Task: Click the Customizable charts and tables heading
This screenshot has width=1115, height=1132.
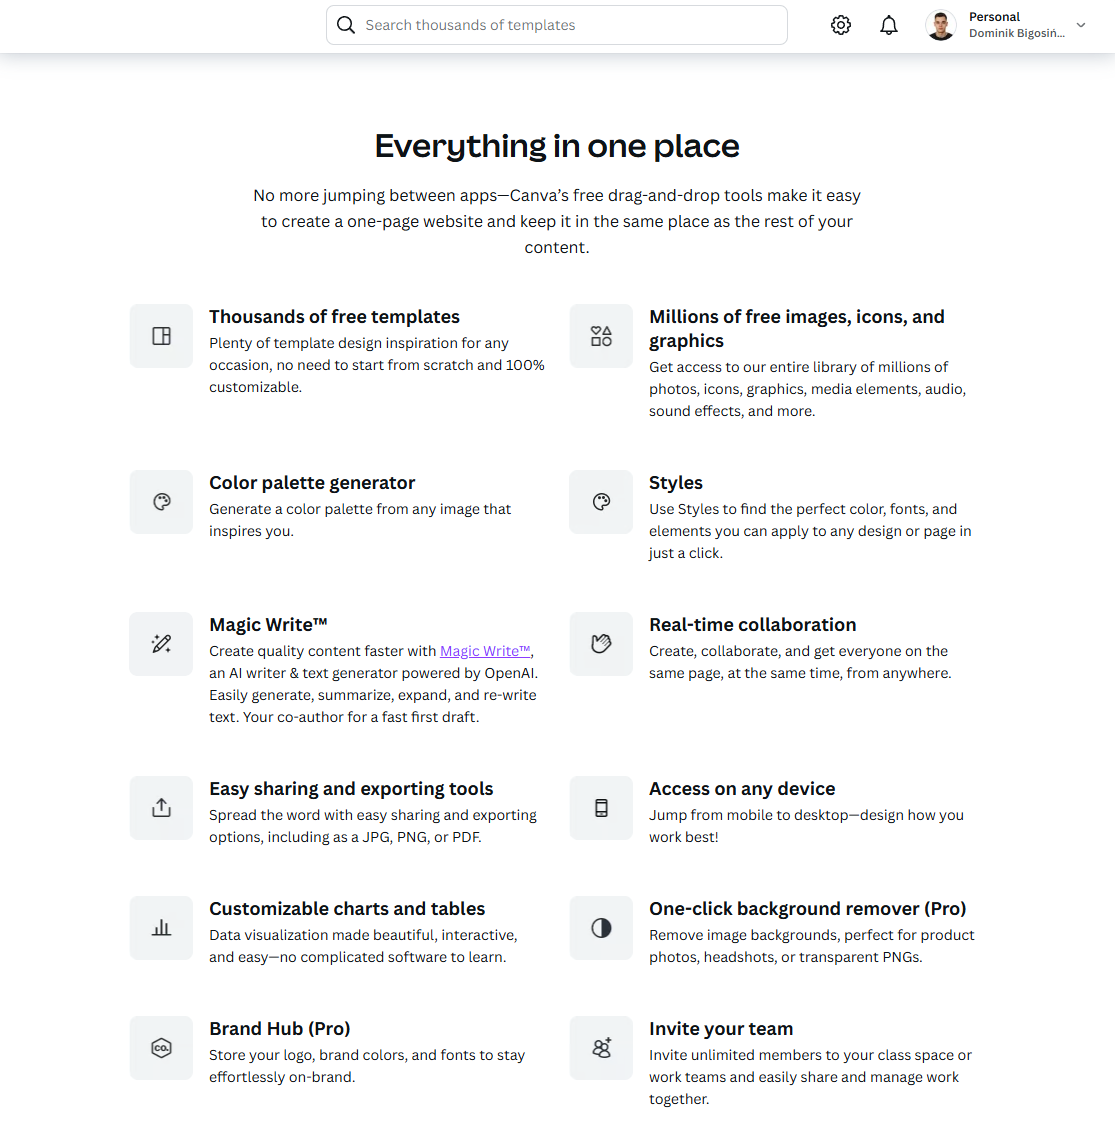Action: [347, 909]
